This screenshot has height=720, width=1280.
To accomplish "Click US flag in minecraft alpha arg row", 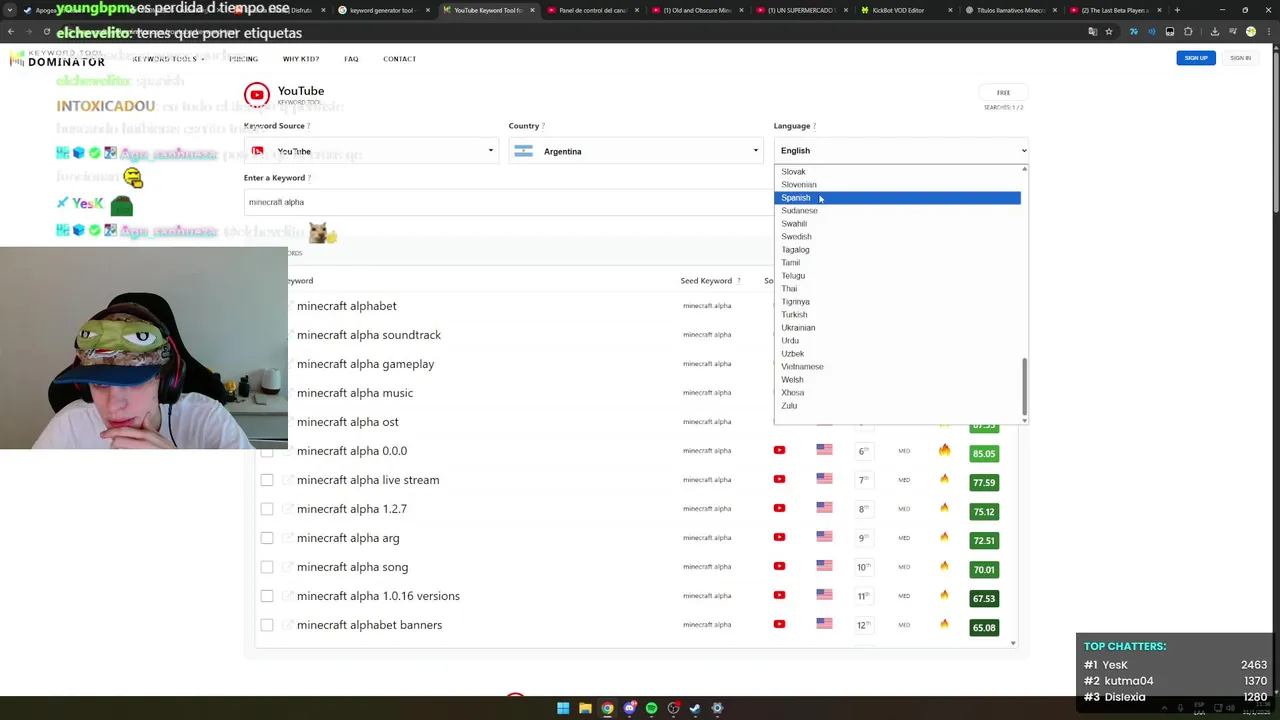I will click(824, 537).
